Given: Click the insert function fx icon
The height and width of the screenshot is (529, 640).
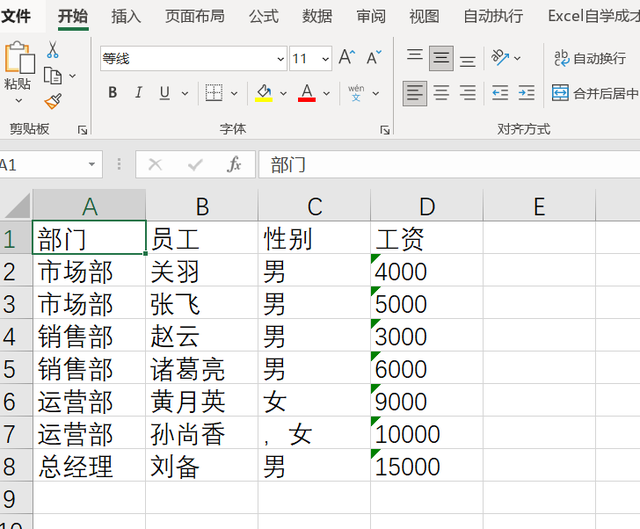Looking at the screenshot, I should (234, 164).
